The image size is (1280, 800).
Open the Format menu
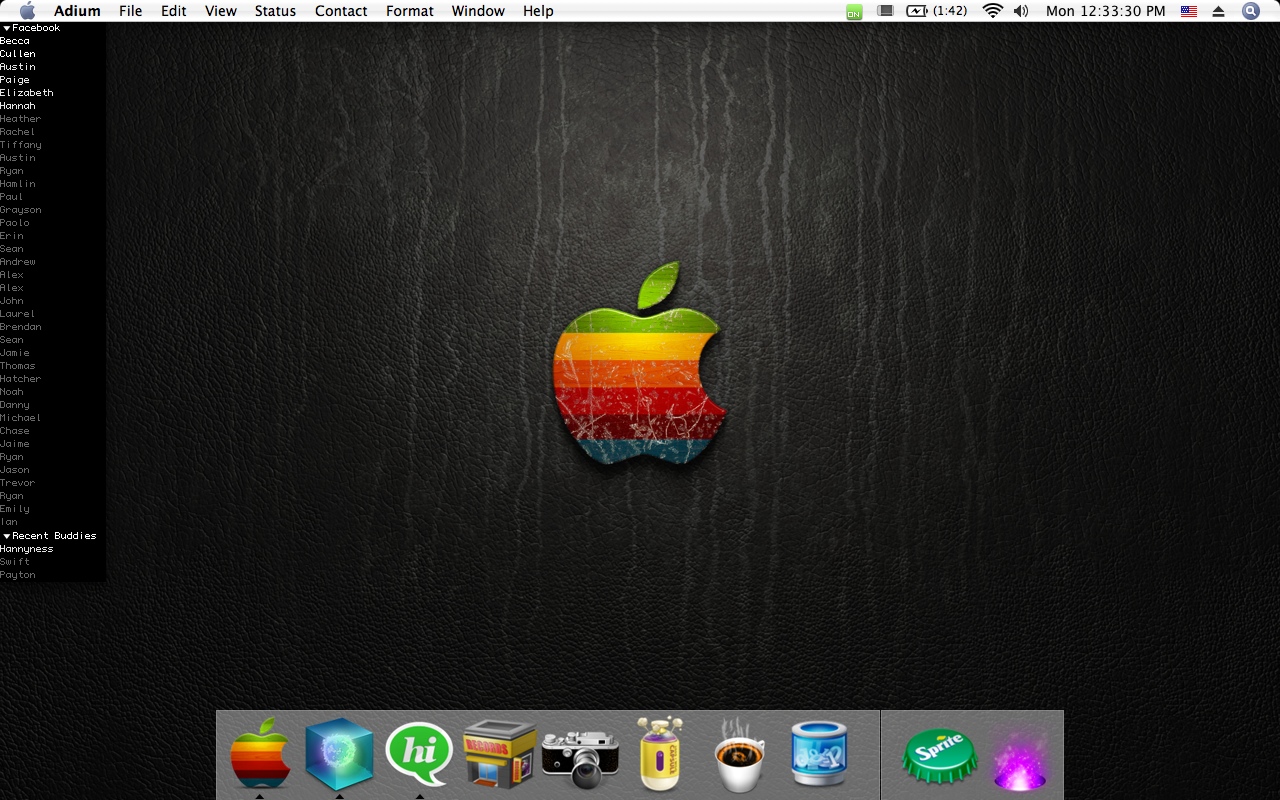click(x=410, y=11)
